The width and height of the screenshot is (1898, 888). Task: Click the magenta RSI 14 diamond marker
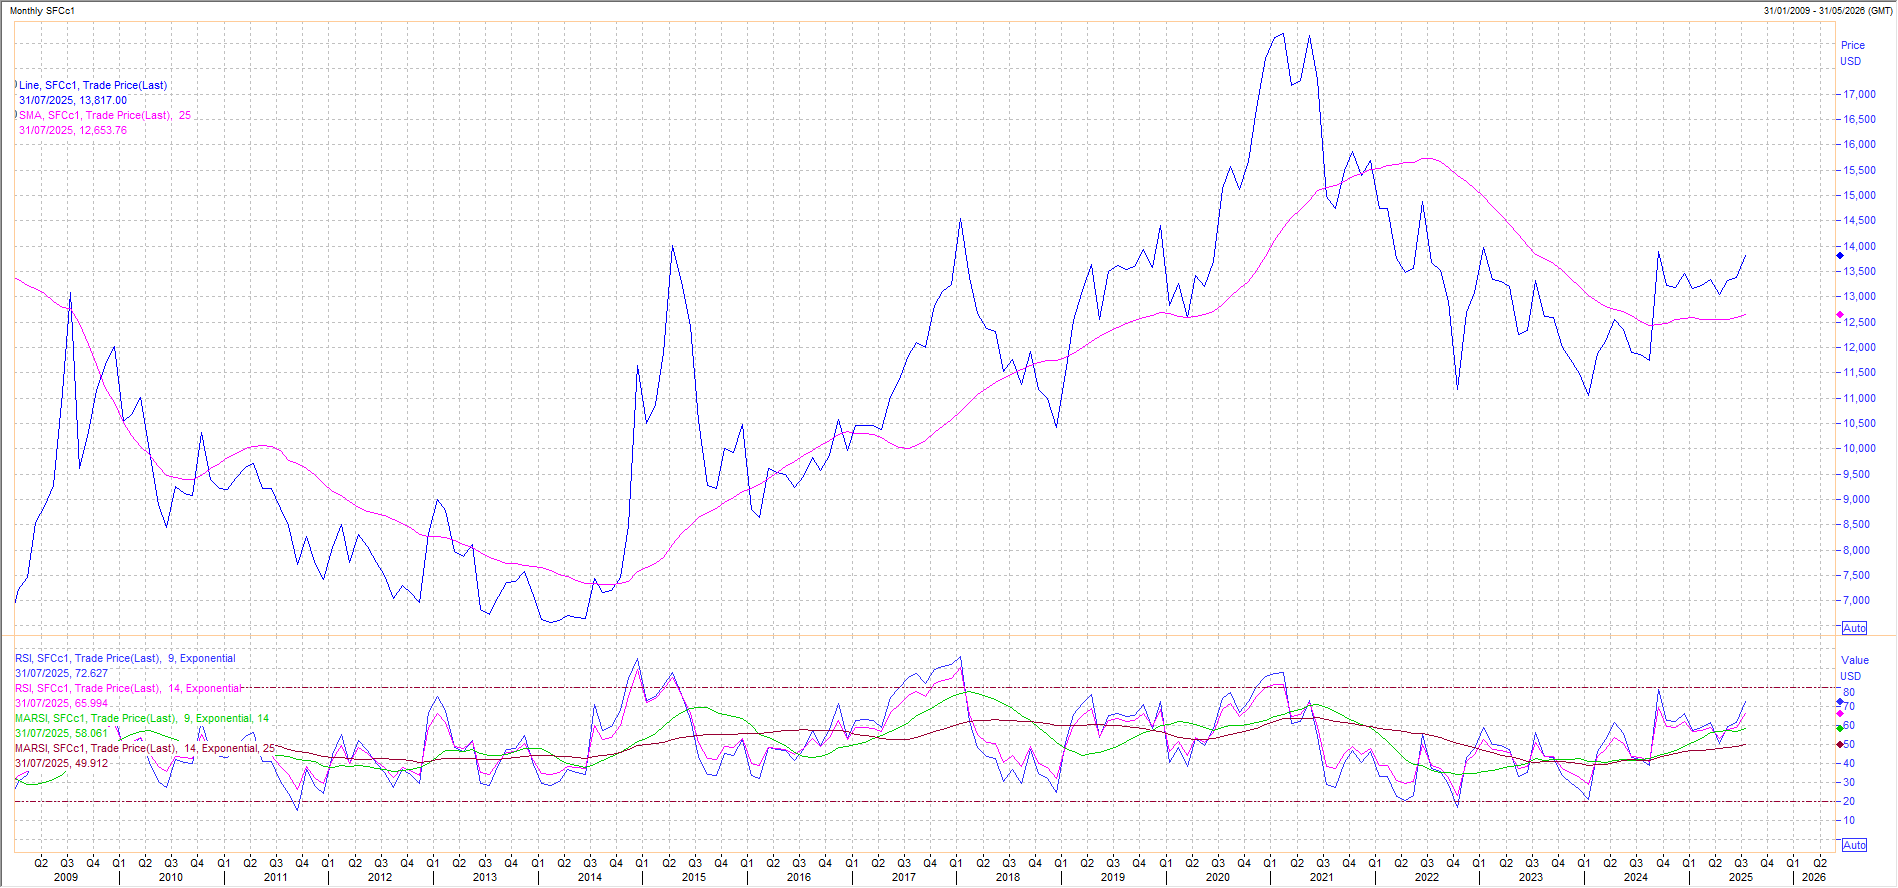coord(1840,714)
